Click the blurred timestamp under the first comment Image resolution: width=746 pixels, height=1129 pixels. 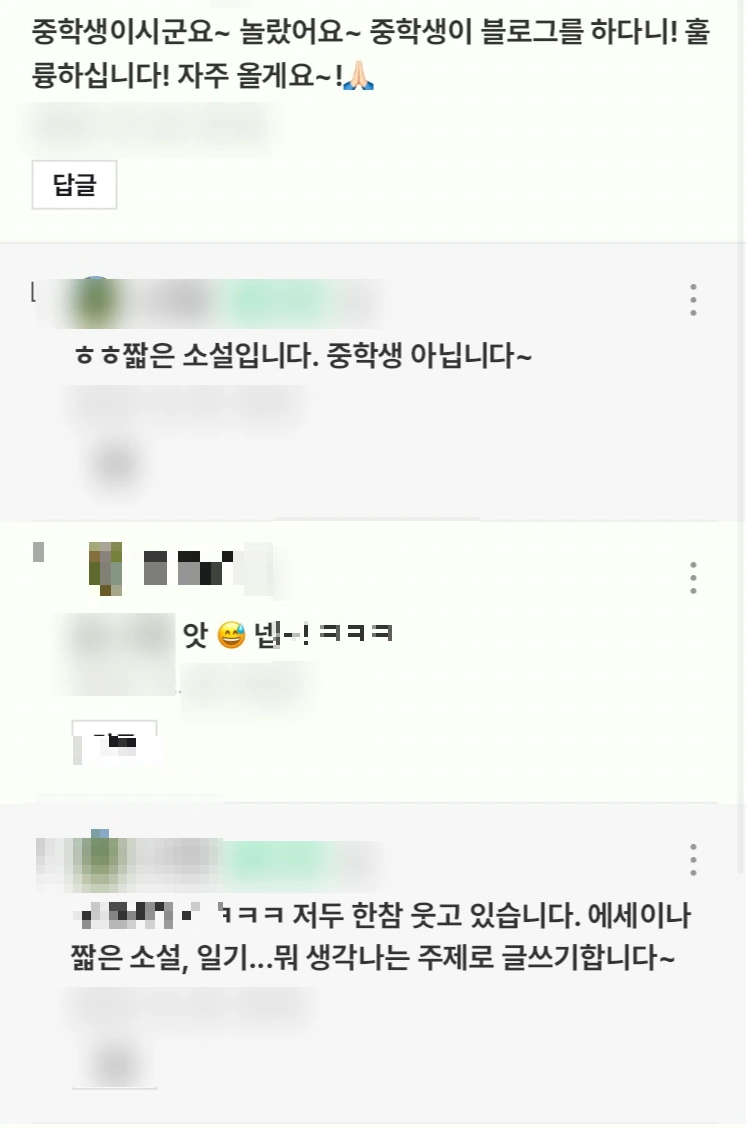[153, 128]
